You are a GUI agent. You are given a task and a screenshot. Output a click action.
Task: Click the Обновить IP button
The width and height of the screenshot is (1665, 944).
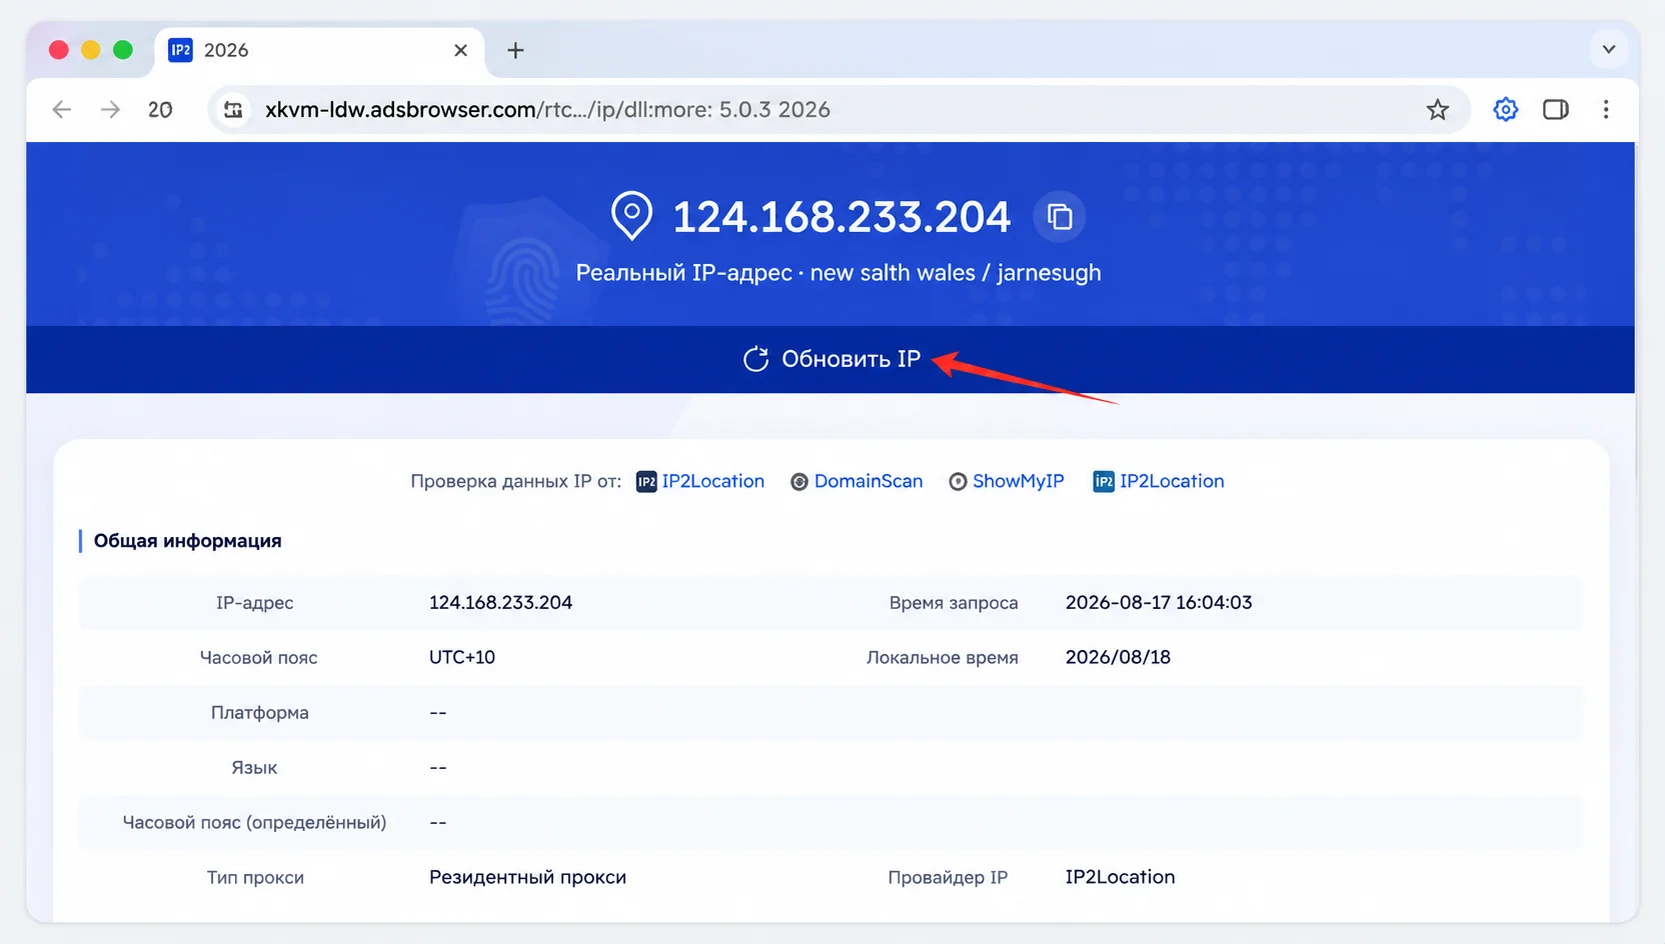(x=831, y=359)
